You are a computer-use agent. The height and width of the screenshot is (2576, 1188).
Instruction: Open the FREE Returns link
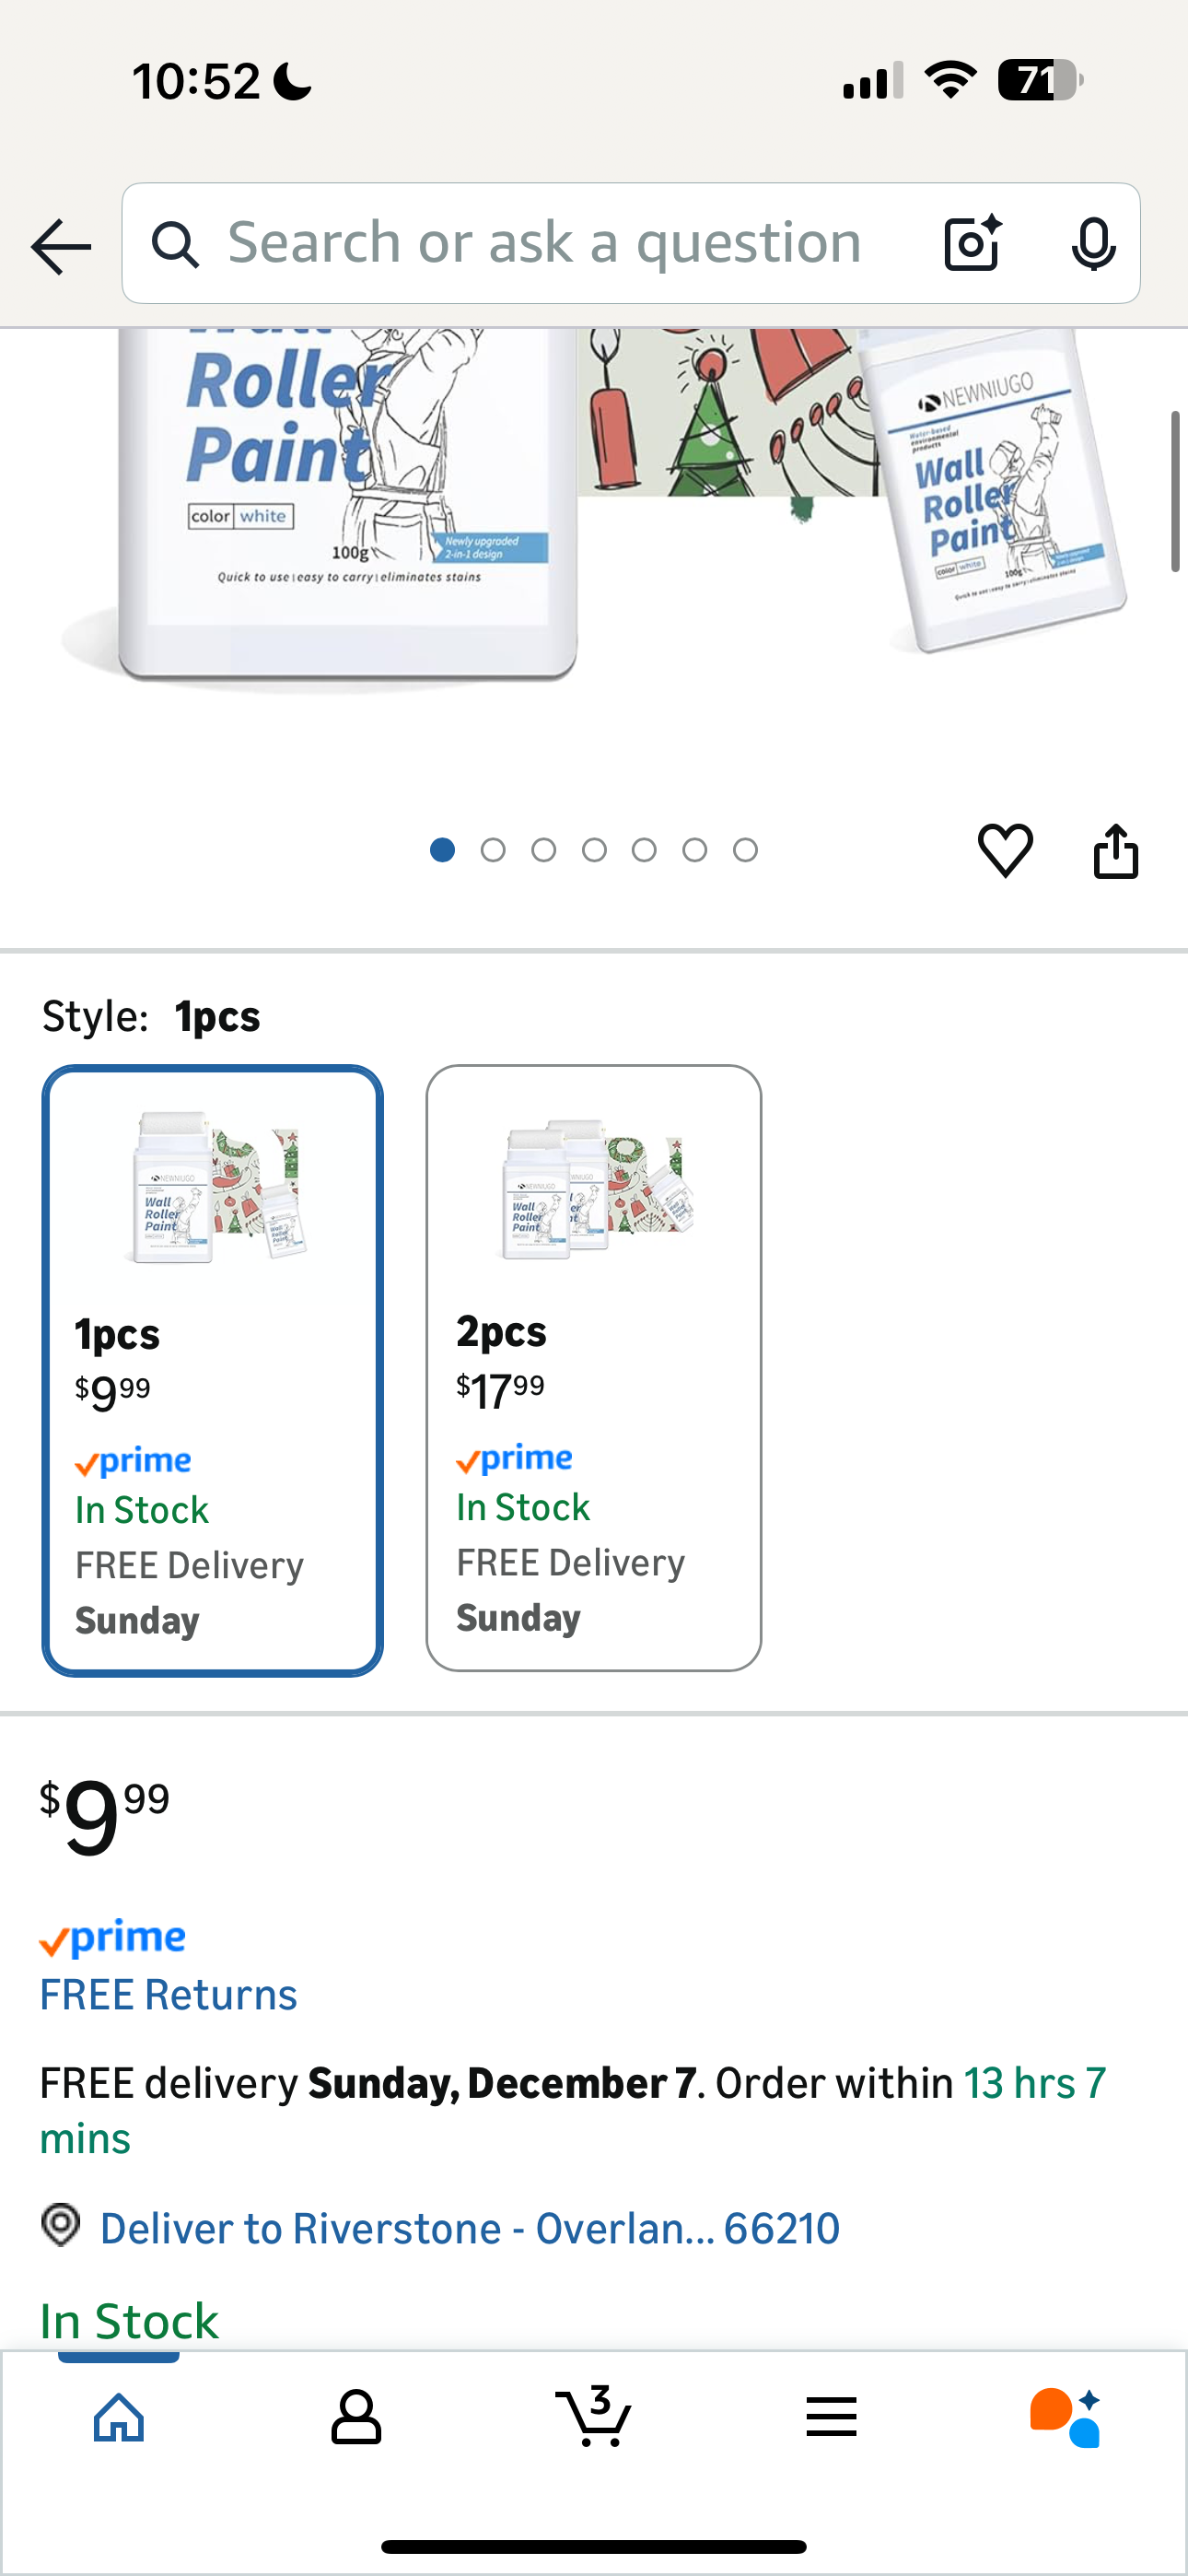169,1995
